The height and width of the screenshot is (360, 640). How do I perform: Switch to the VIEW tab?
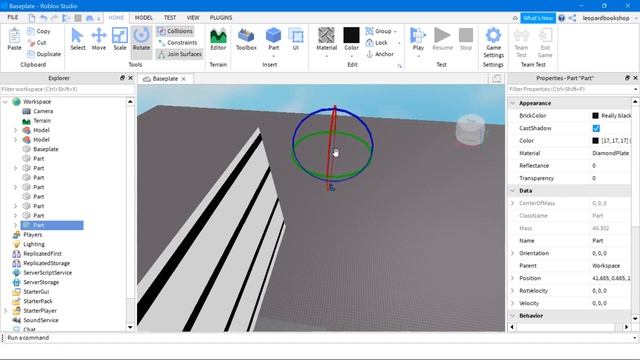point(193,18)
